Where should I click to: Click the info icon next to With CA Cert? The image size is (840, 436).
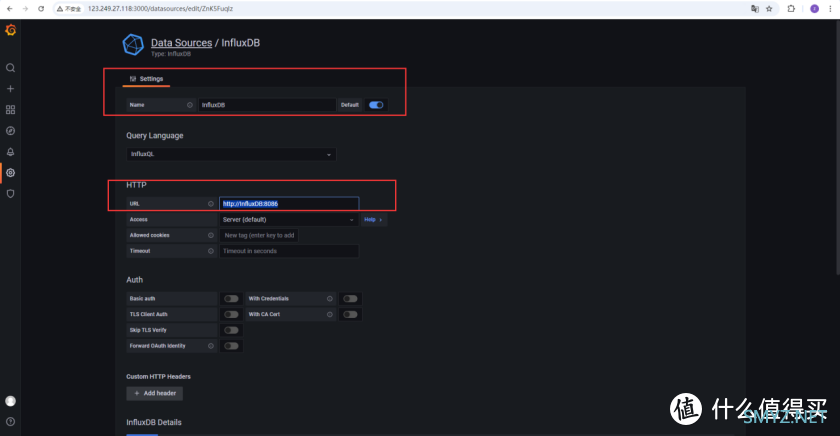[x=329, y=314]
